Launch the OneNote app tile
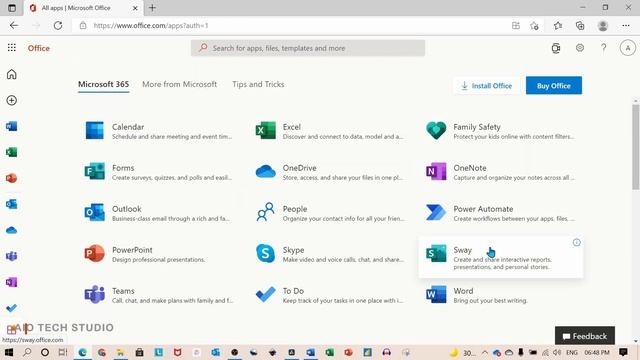The image size is (640, 360). coord(500,172)
